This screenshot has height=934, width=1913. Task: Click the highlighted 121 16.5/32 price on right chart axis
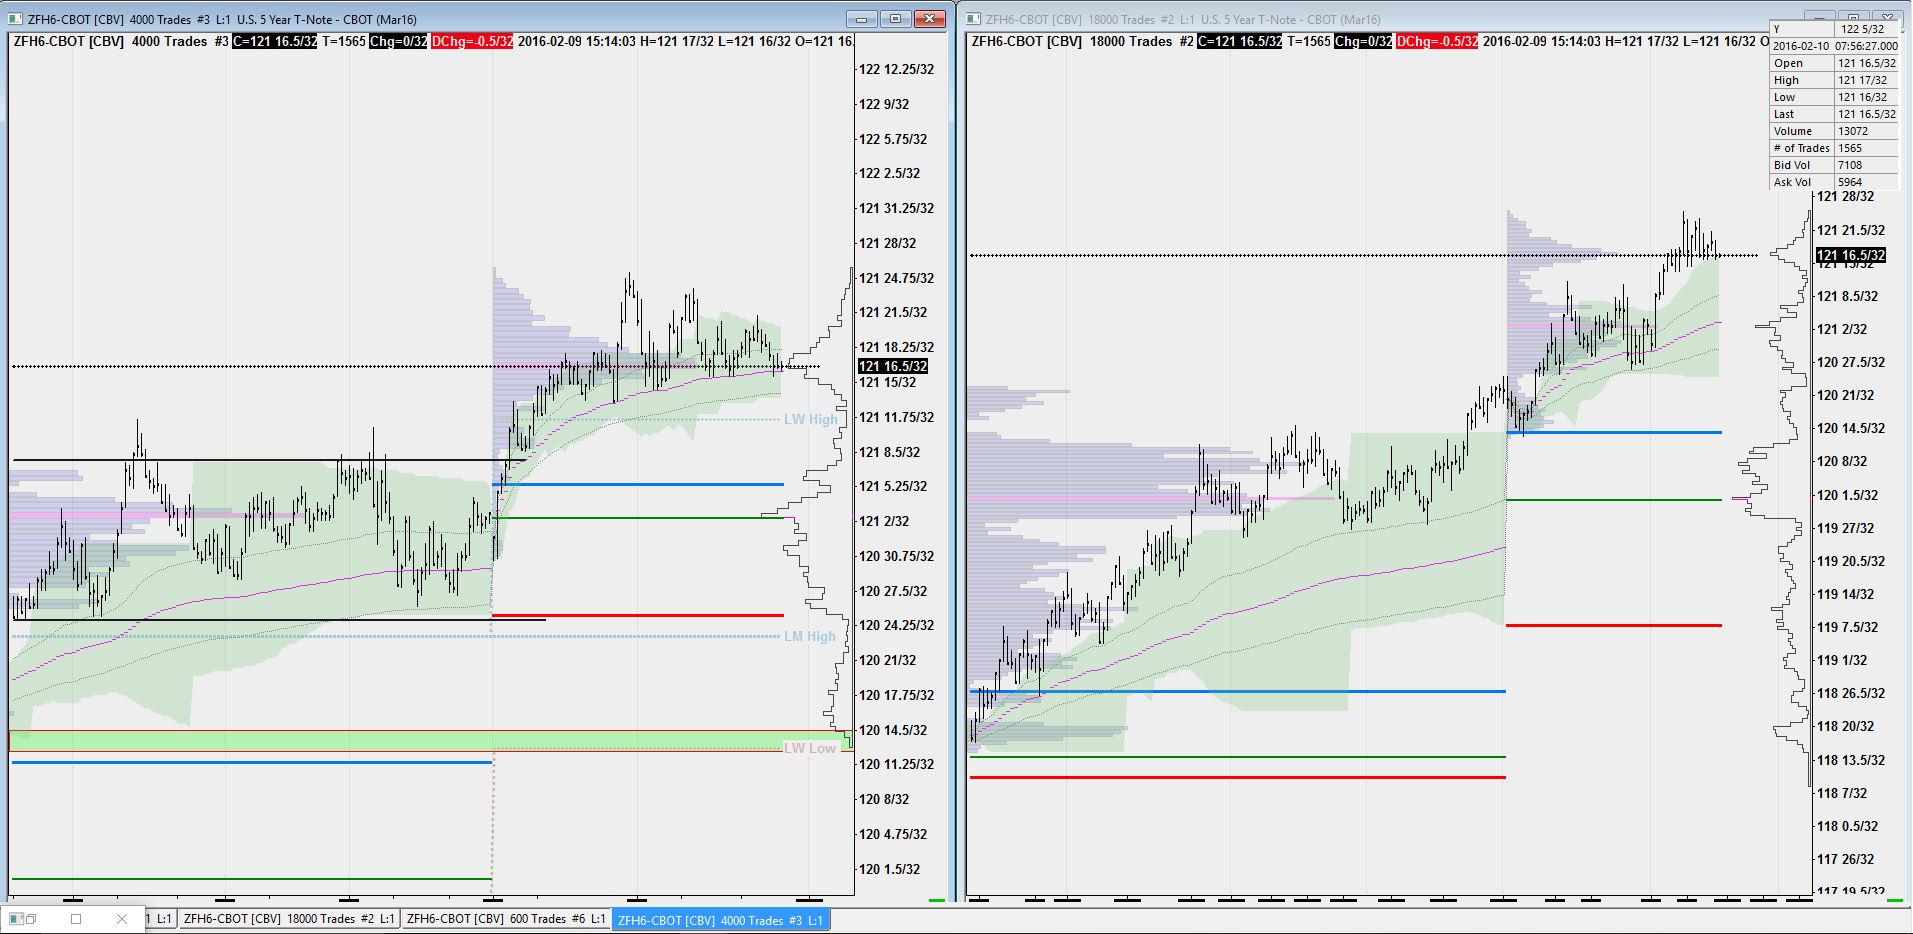point(1851,255)
